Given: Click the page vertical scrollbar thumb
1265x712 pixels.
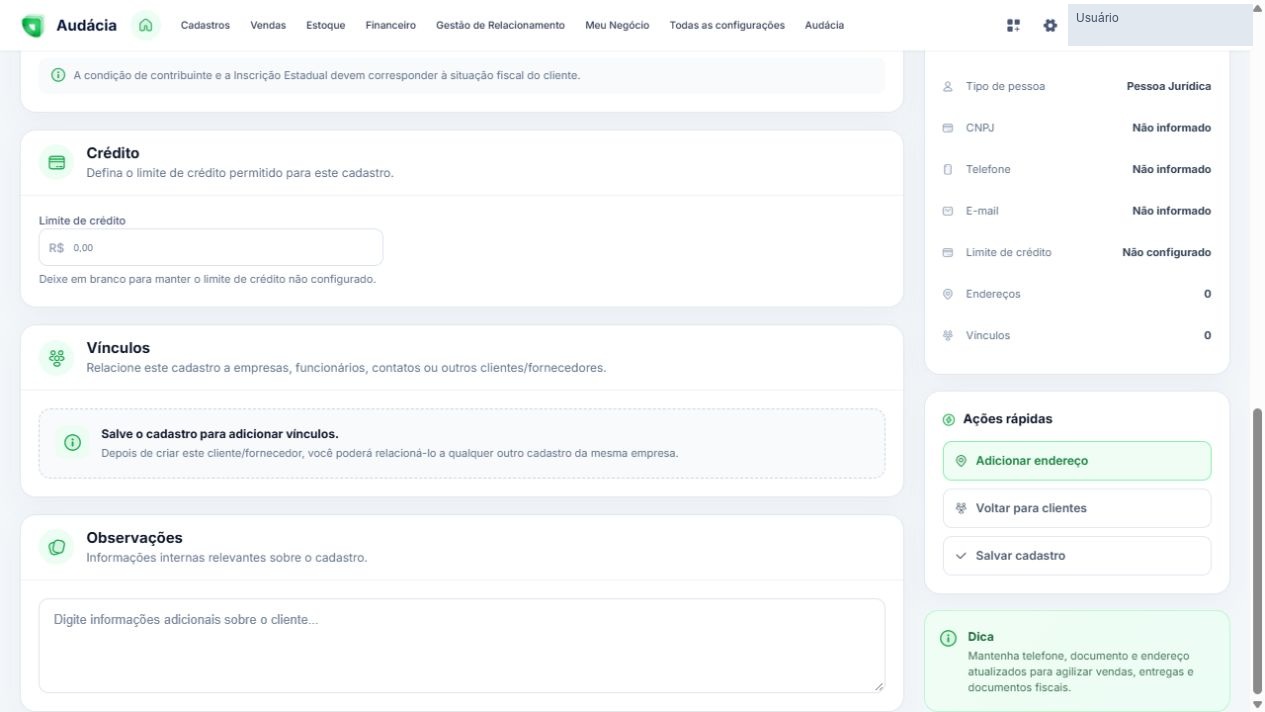Looking at the screenshot, I should pos(1258,552).
